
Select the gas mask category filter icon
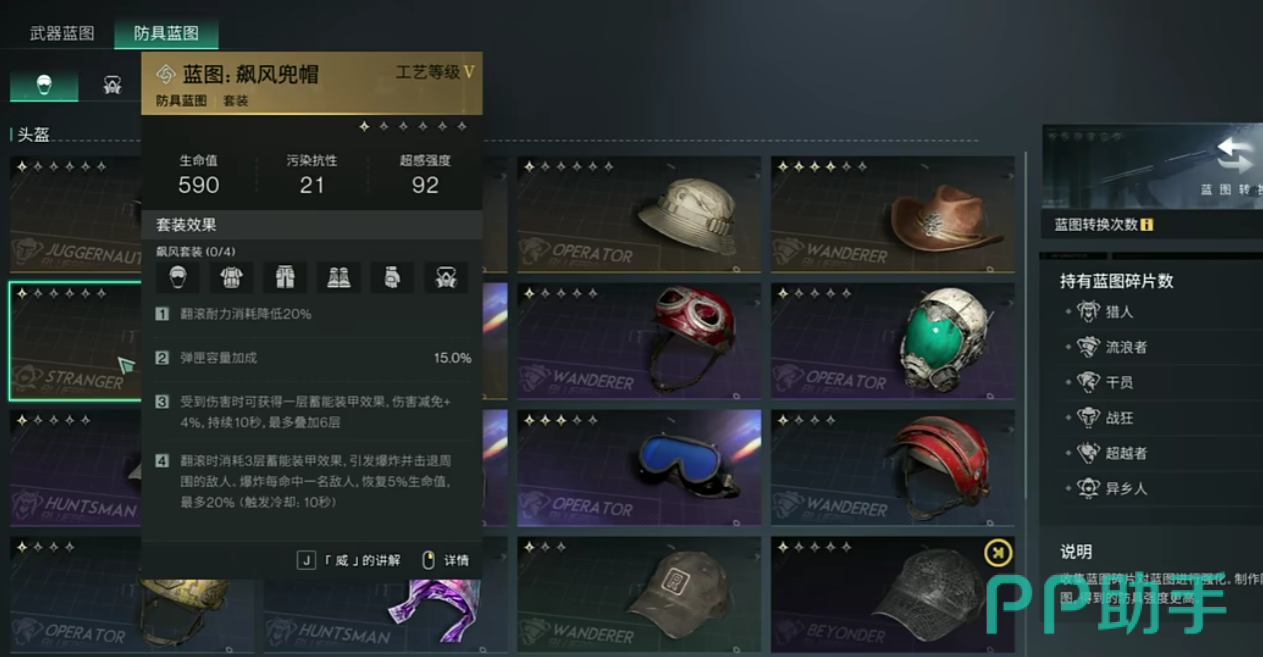(x=112, y=86)
